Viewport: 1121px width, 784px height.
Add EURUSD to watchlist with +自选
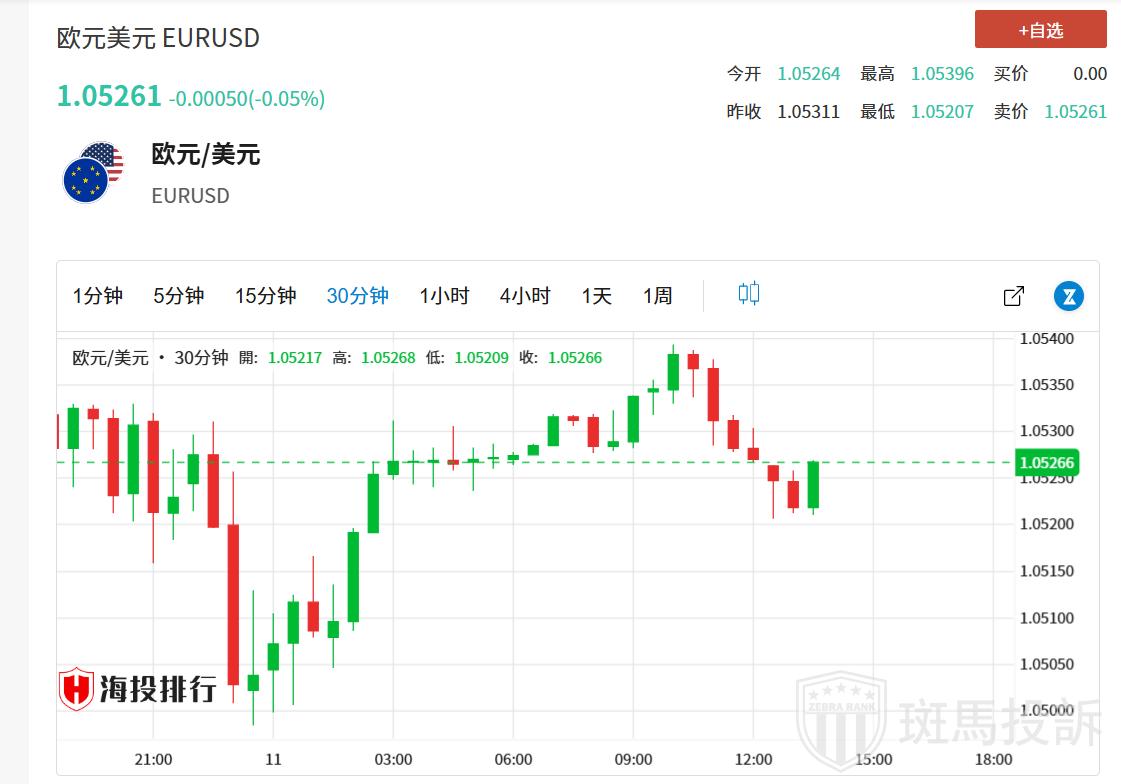pyautogui.click(x=1040, y=30)
